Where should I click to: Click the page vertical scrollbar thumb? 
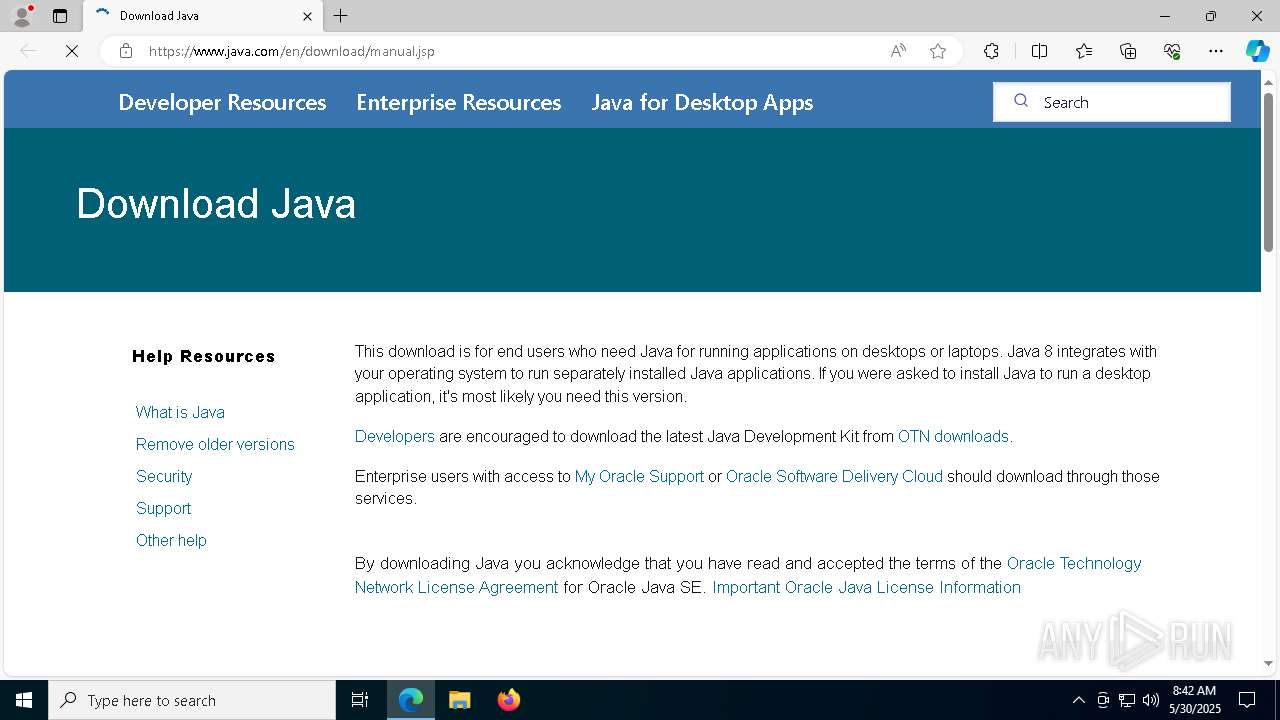coord(1268,170)
